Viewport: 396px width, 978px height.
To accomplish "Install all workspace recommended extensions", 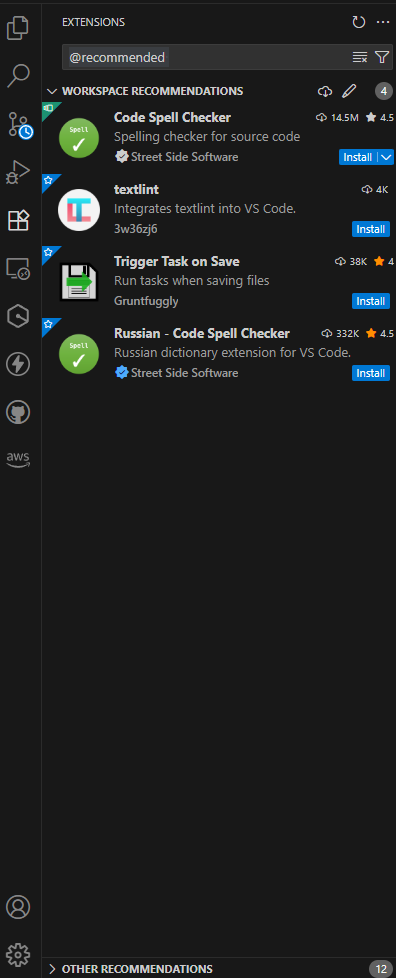I will coord(325,92).
